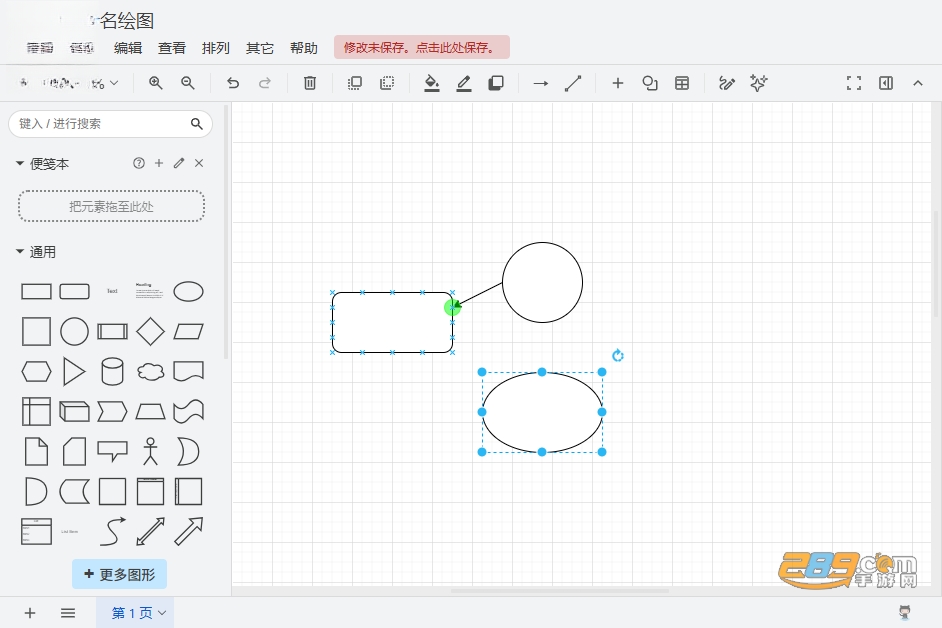The height and width of the screenshot is (628, 942).
Task: Select the callout speech bubble shape
Action: pos(112,451)
